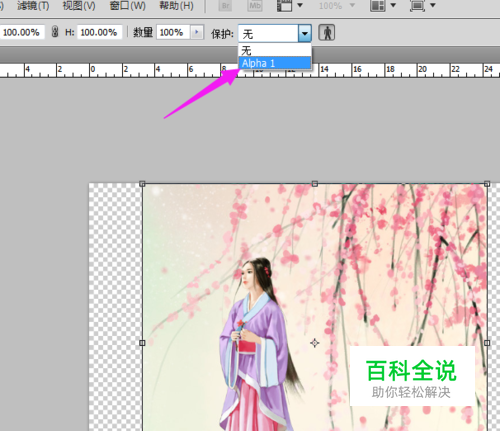500x431 pixels.
Task: Expand the arrange documents dropdown arrow
Action: pos(393,5)
